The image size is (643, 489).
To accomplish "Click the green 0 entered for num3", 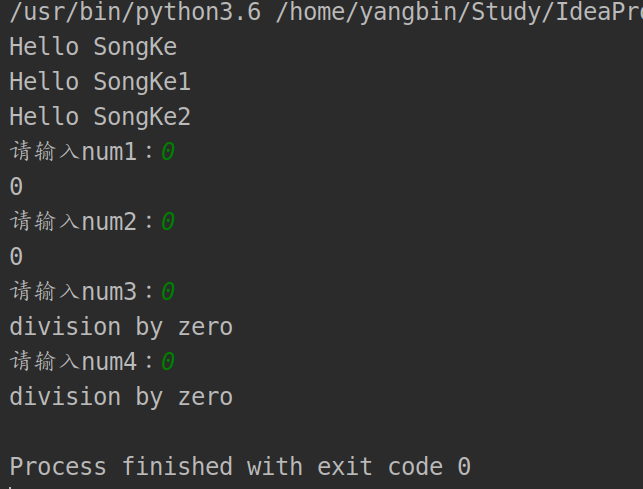I will click(x=168, y=291).
